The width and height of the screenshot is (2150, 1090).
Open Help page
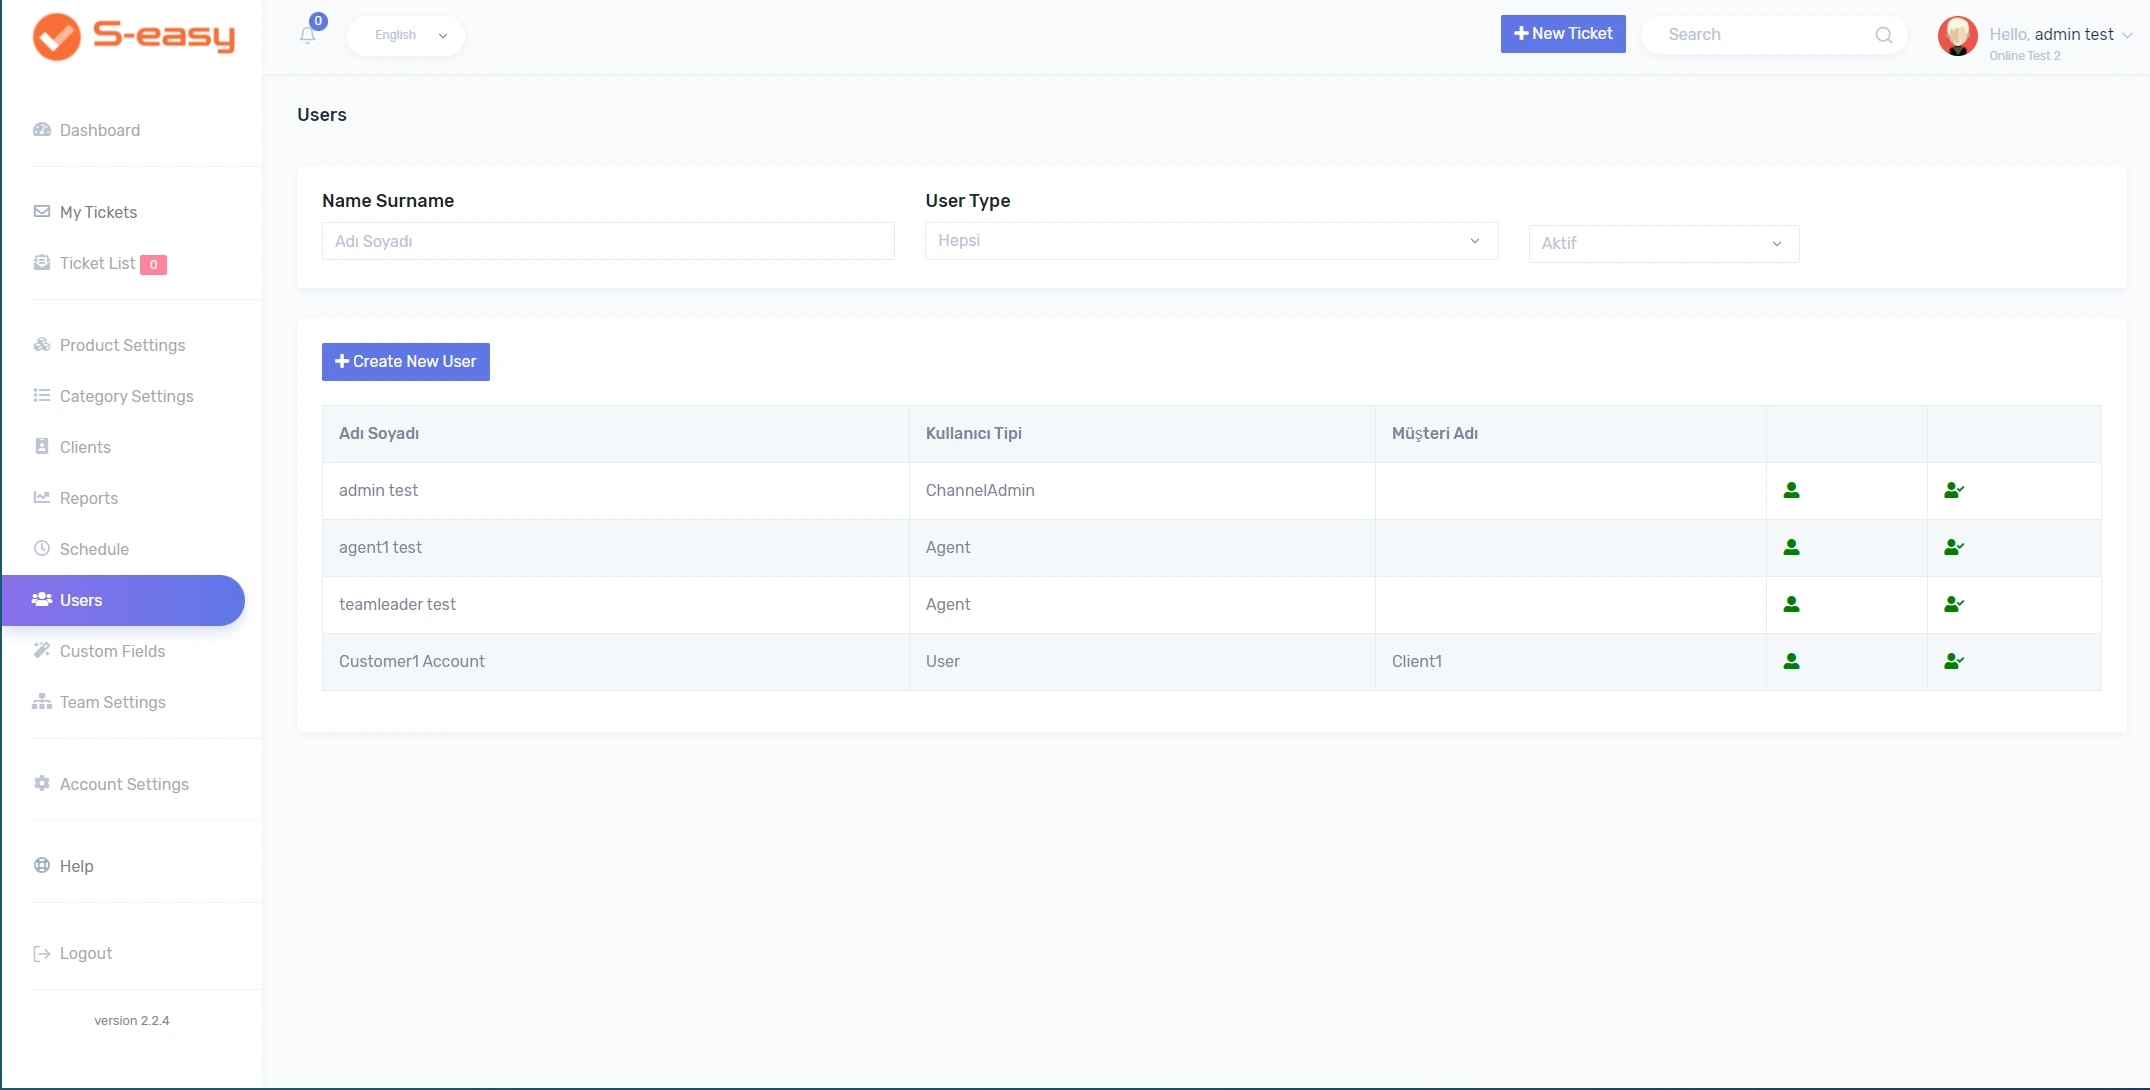pos(76,866)
